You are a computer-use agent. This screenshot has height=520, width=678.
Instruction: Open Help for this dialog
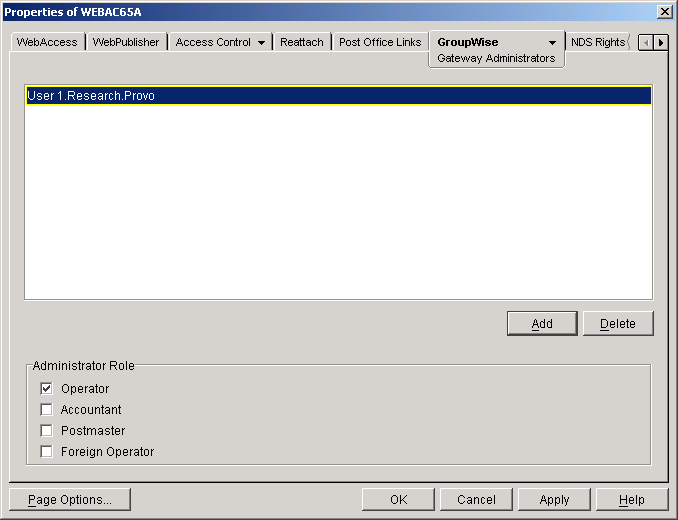click(x=632, y=499)
